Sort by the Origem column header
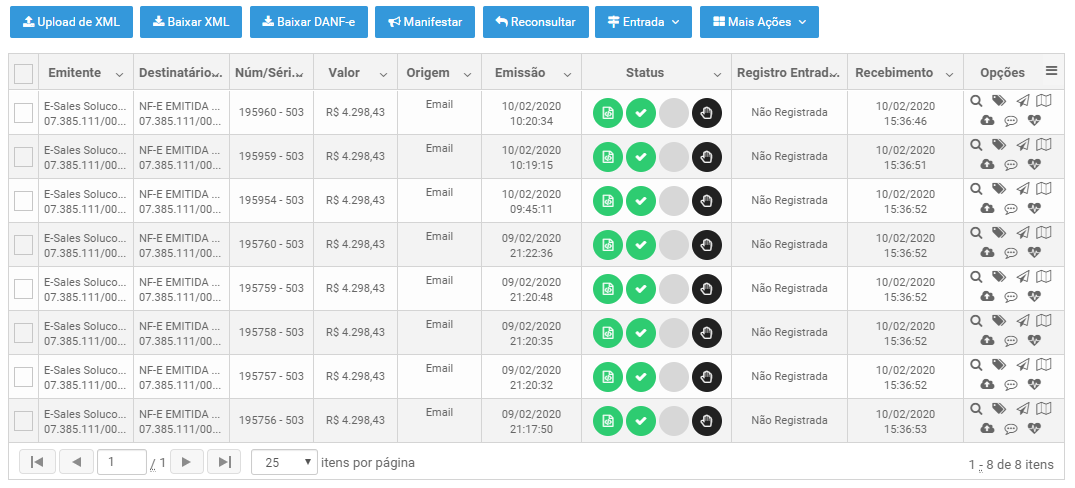This screenshot has height=488, width=1075. click(428, 73)
